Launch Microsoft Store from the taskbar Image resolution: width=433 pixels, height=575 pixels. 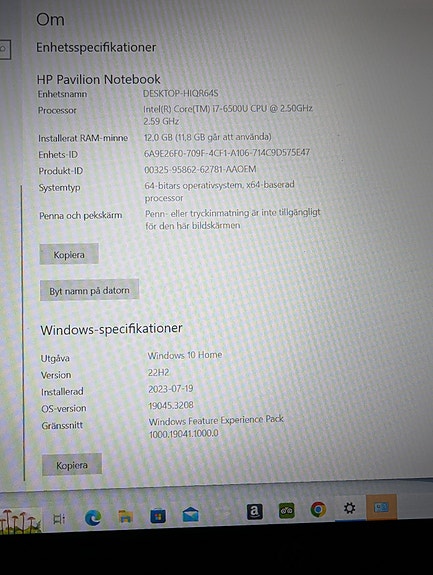[x=158, y=516]
